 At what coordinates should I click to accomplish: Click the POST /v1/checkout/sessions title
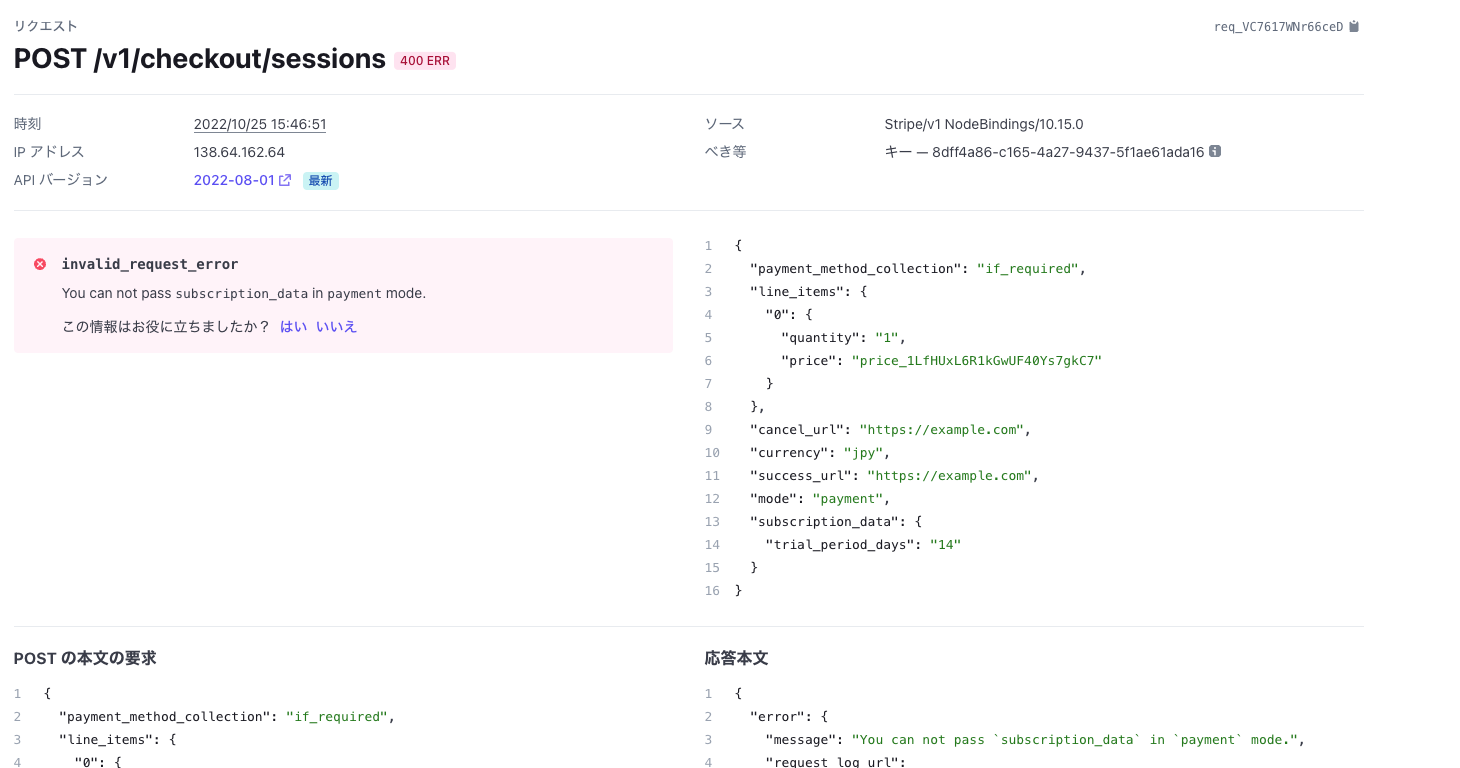[200, 59]
